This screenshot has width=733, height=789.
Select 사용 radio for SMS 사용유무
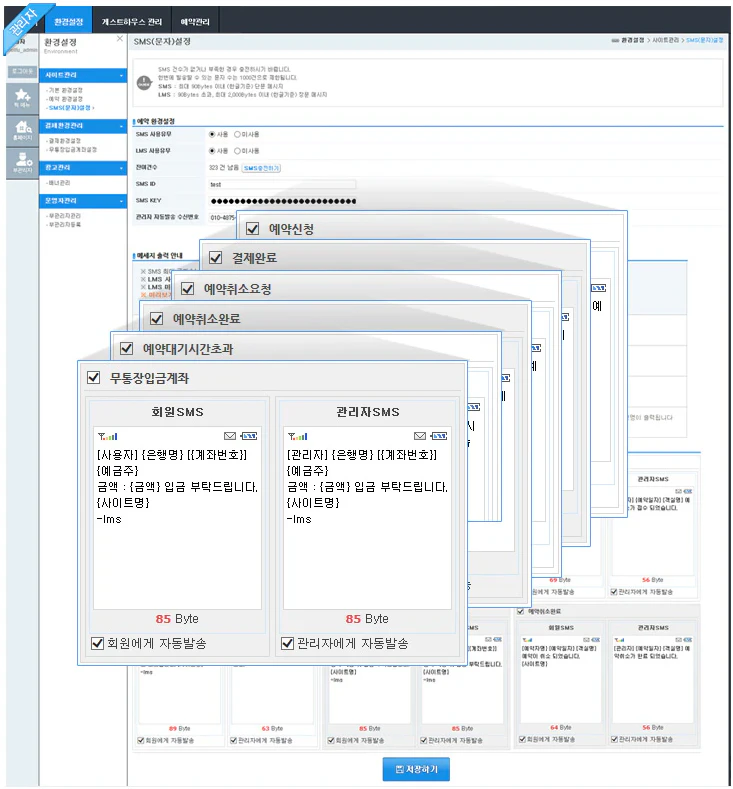pyautogui.click(x=212, y=134)
